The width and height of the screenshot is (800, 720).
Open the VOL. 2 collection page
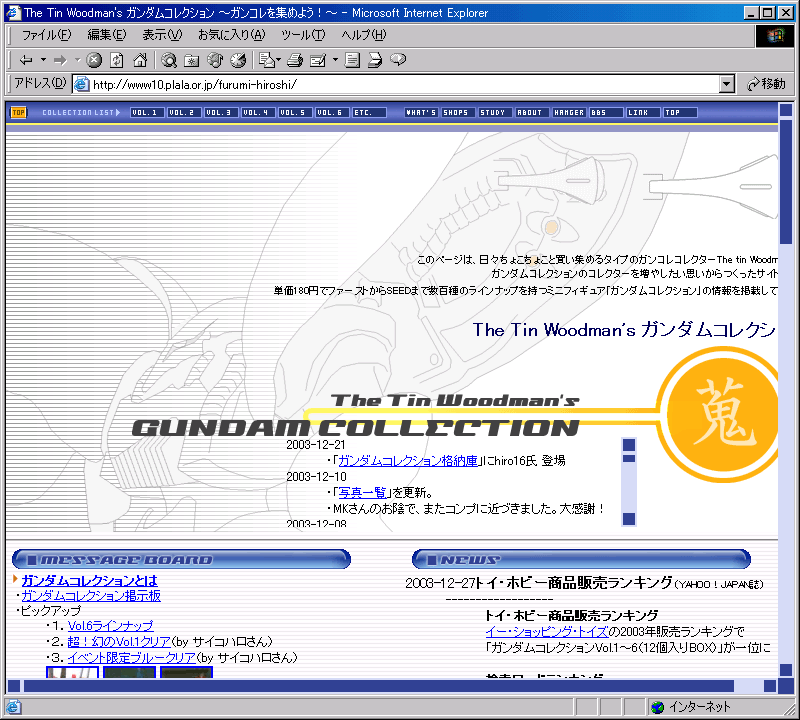click(184, 112)
